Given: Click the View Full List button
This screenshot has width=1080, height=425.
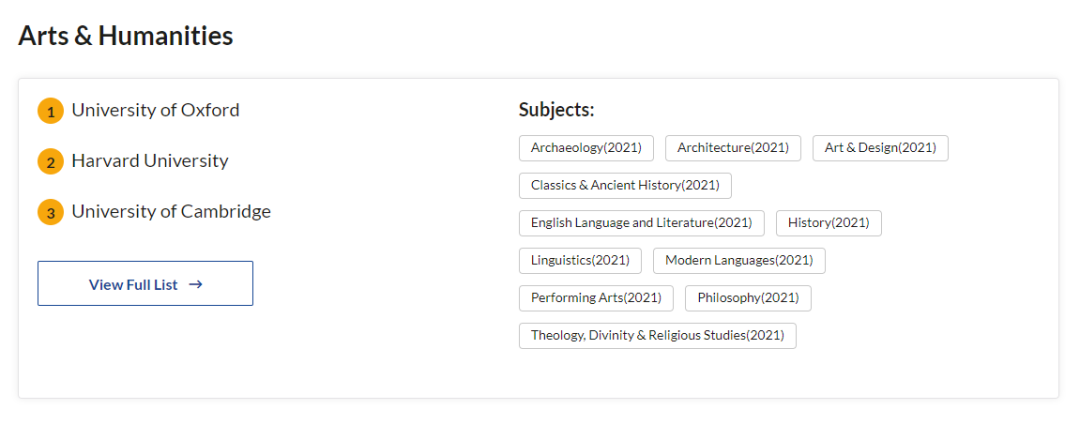Looking at the screenshot, I should (145, 284).
